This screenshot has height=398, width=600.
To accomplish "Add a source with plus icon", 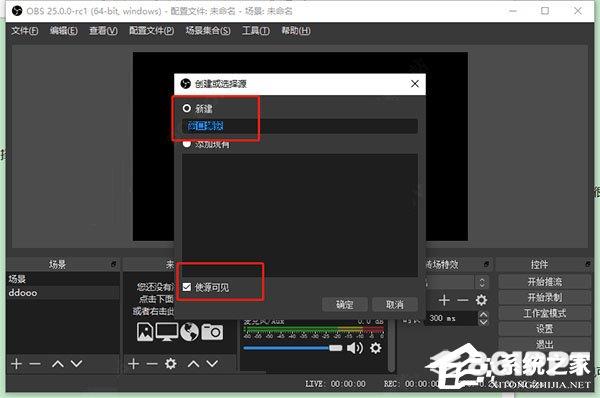I will [133, 364].
